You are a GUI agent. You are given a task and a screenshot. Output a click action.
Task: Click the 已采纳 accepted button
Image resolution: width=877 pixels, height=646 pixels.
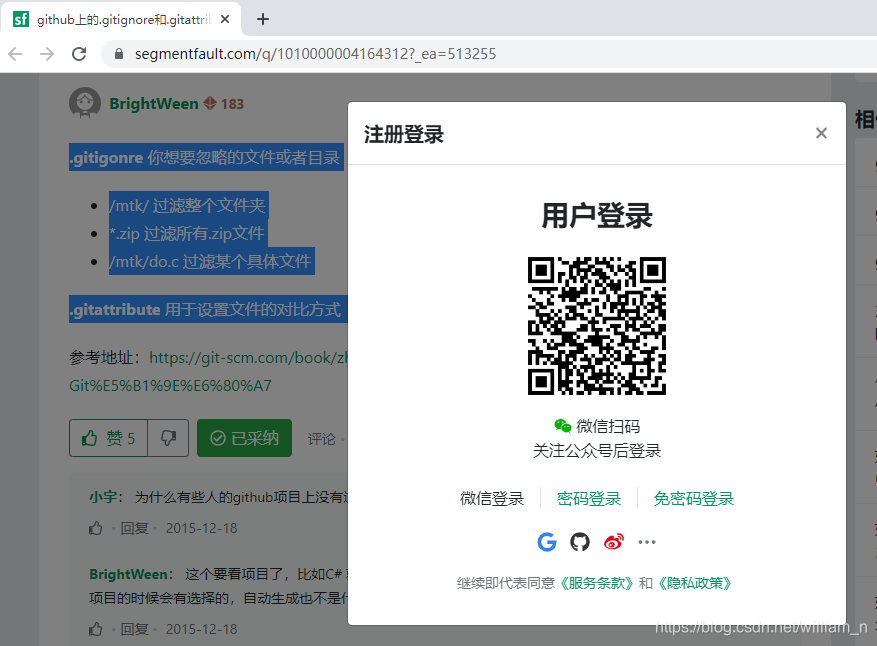click(x=244, y=438)
